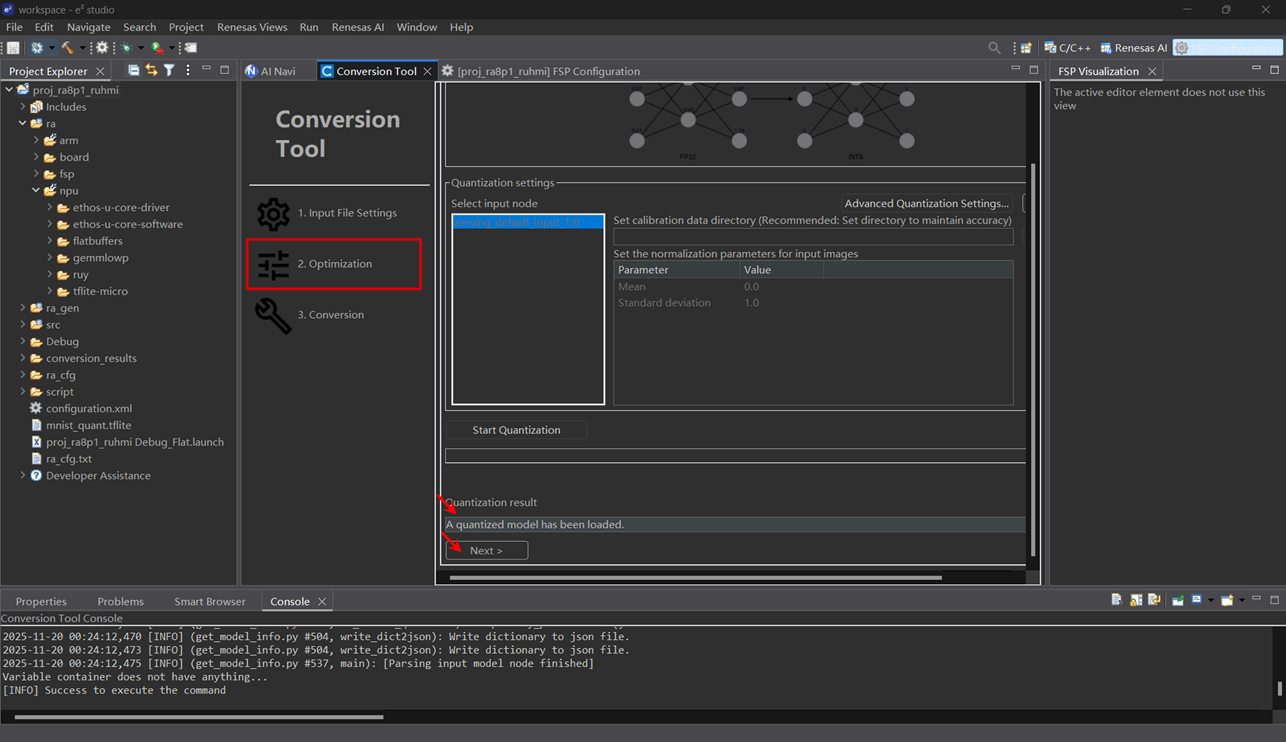Toggle Scroll Lock in the Console
The width and height of the screenshot is (1286, 742).
[x=1136, y=600]
